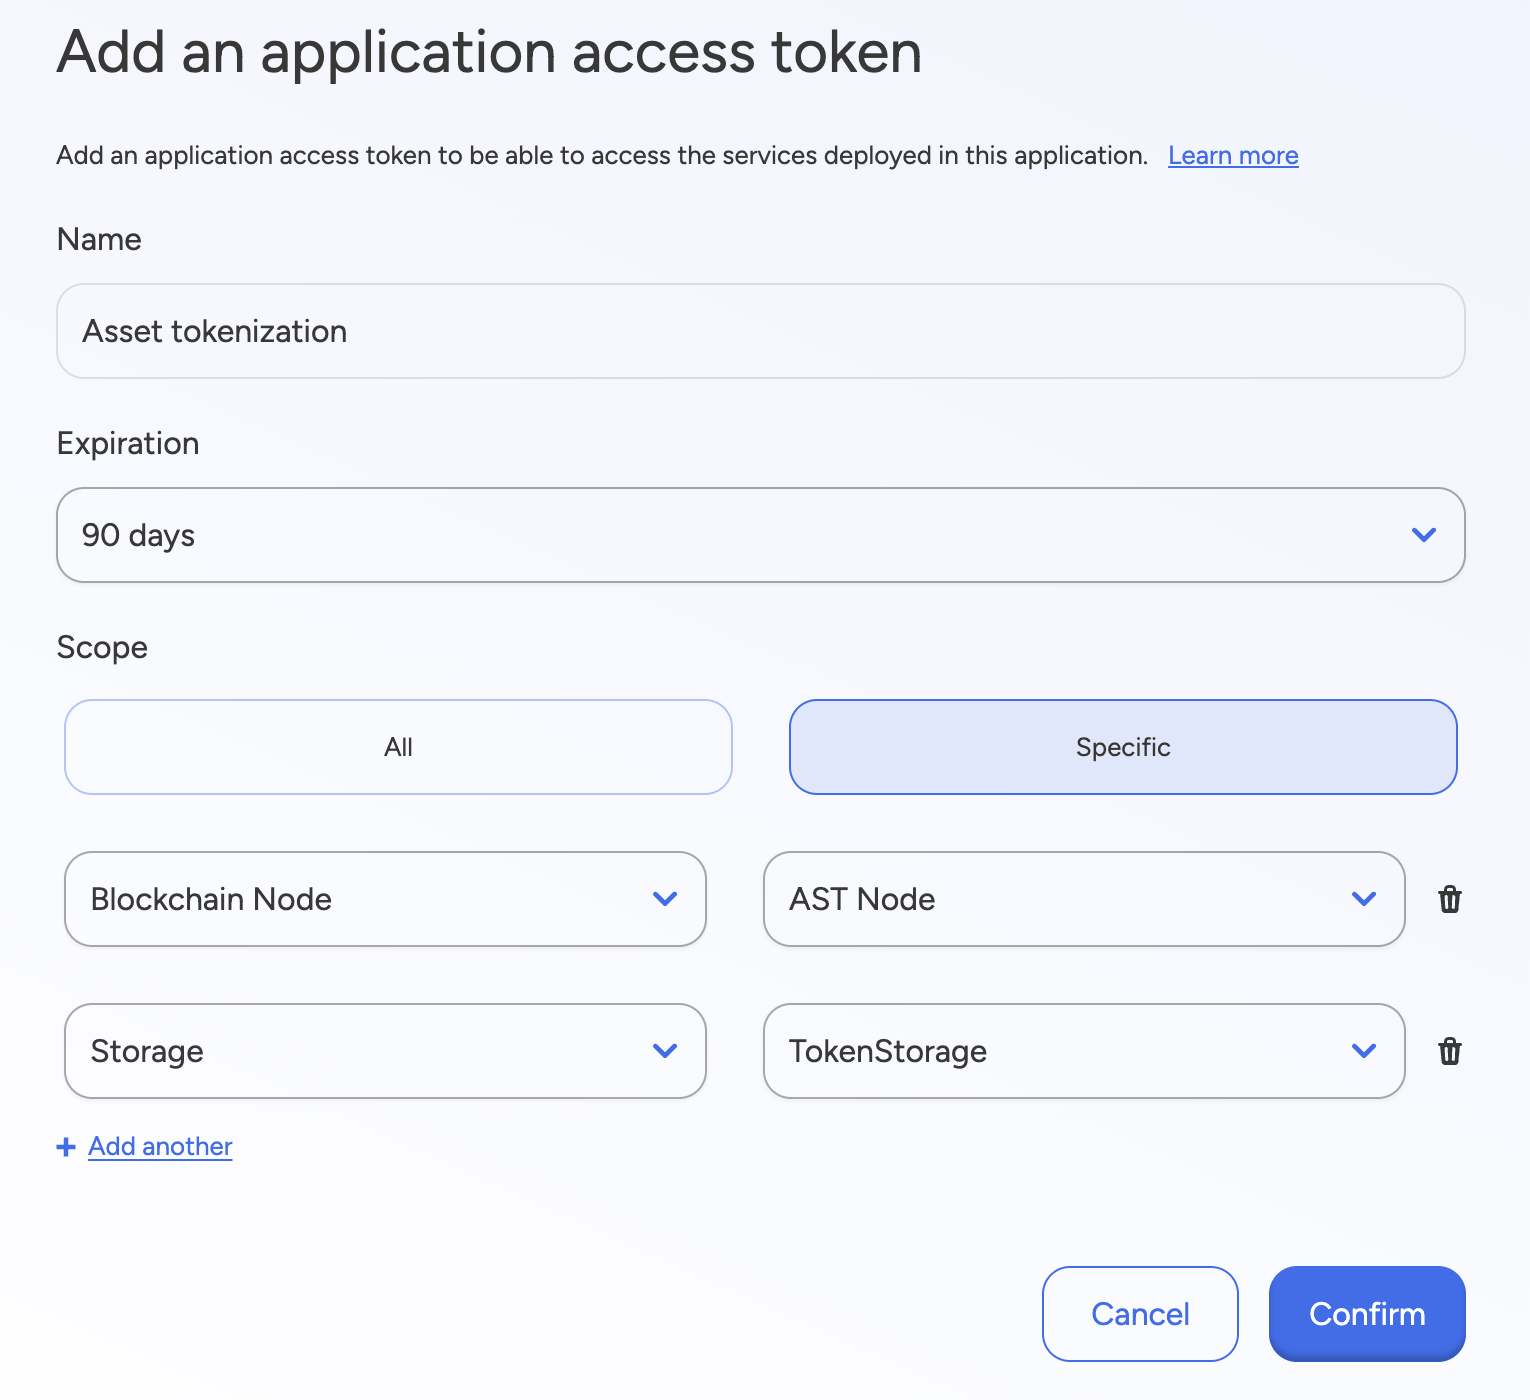Click the chevron in the Expiration field
The width and height of the screenshot is (1530, 1400).
coord(1423,535)
